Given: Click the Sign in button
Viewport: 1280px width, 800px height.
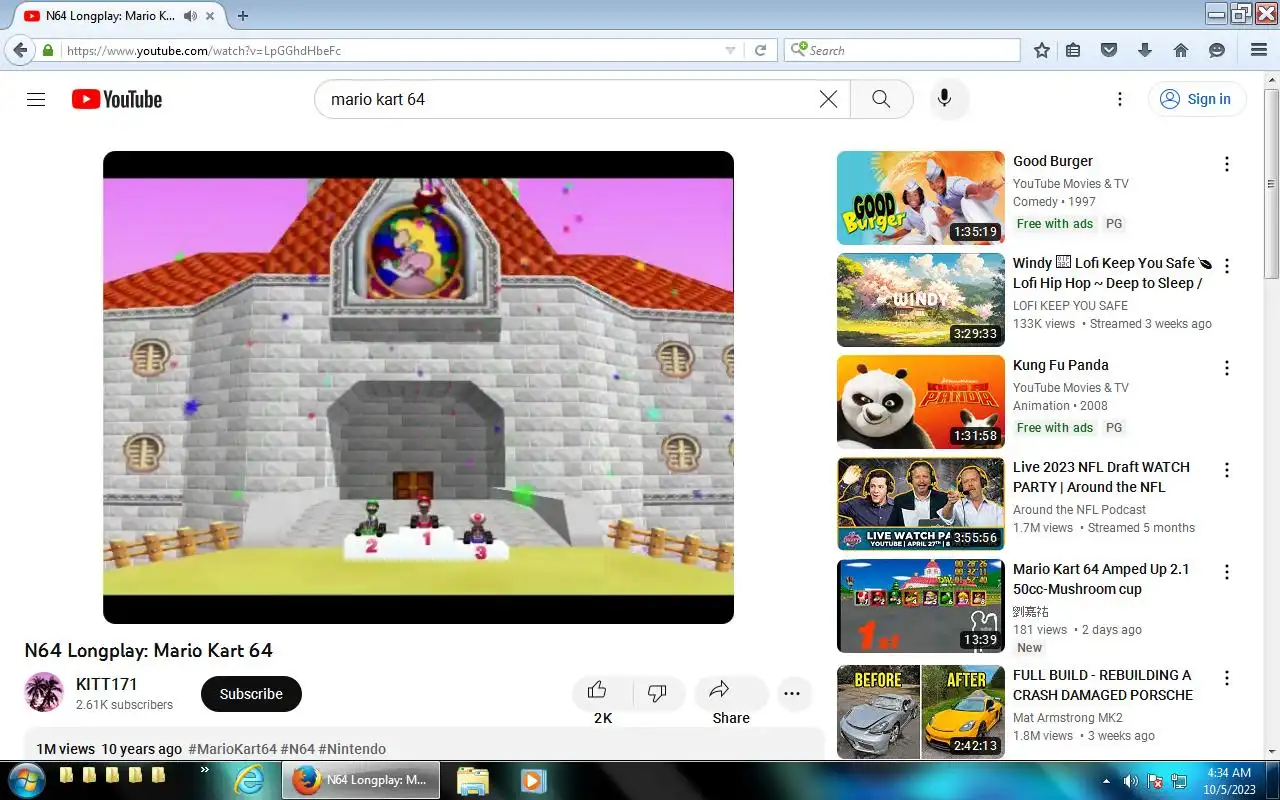Looking at the screenshot, I should pyautogui.click(x=1197, y=99).
